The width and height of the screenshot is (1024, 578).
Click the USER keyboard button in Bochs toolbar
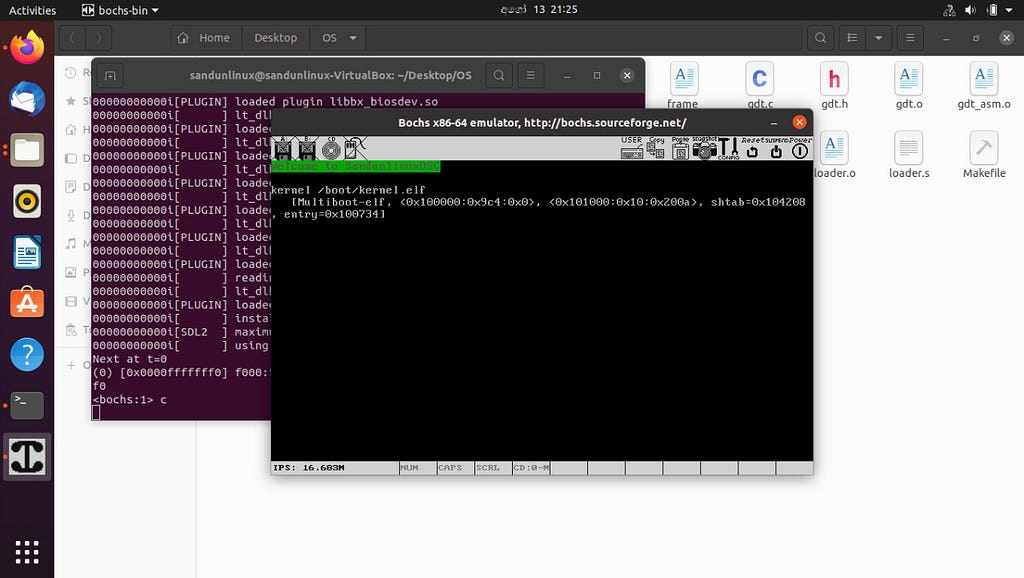click(x=632, y=149)
